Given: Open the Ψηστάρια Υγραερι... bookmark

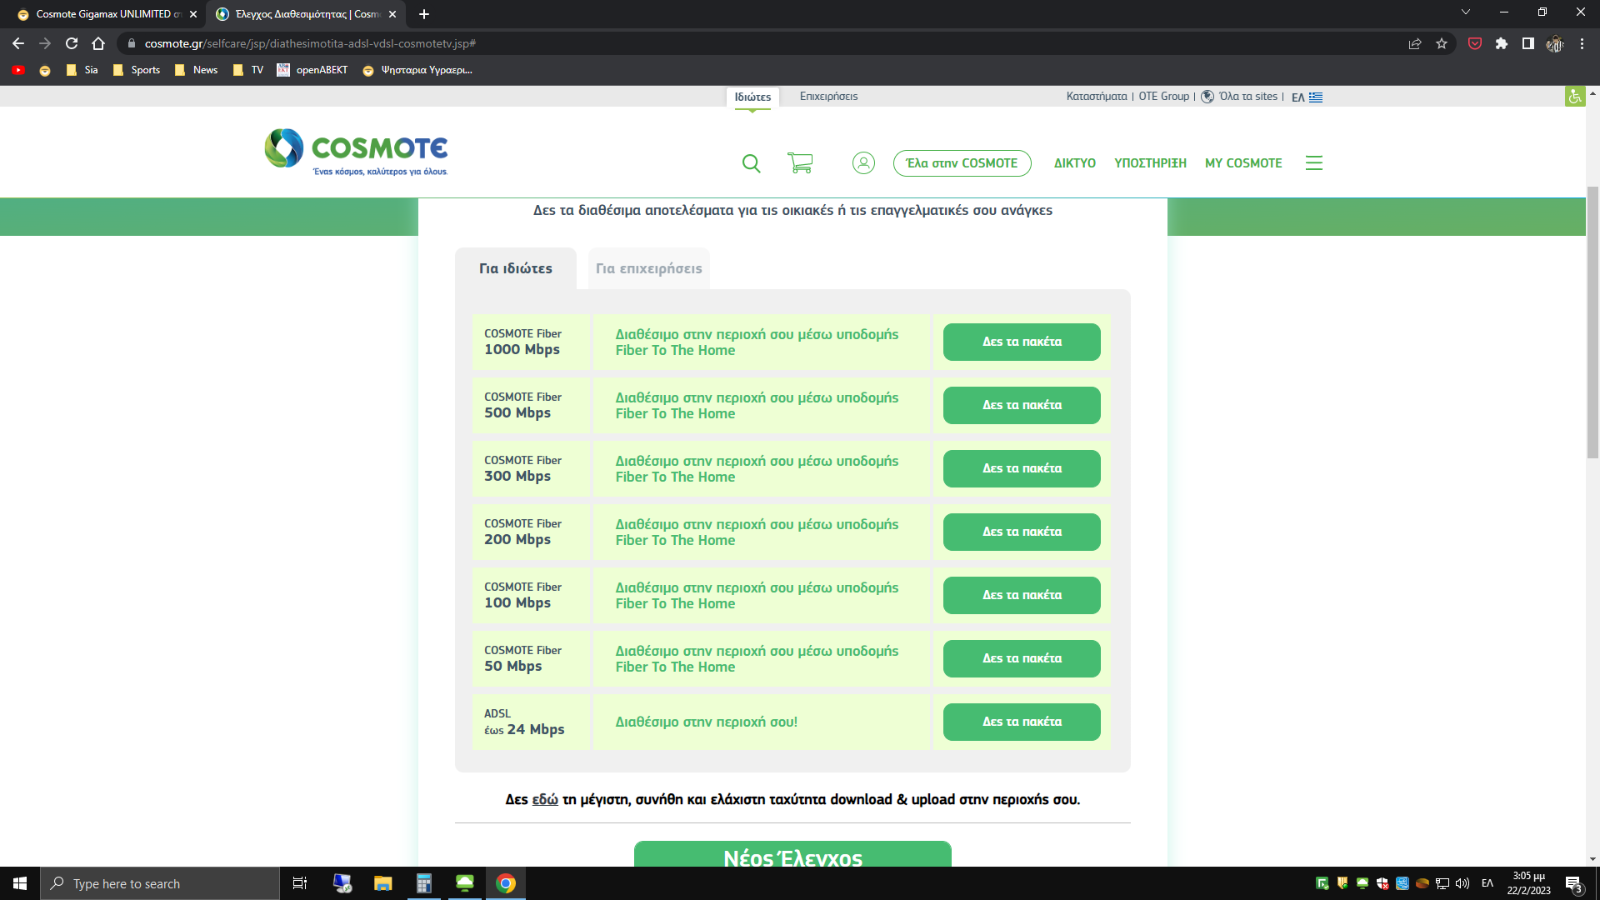Looking at the screenshot, I should (x=417, y=70).
